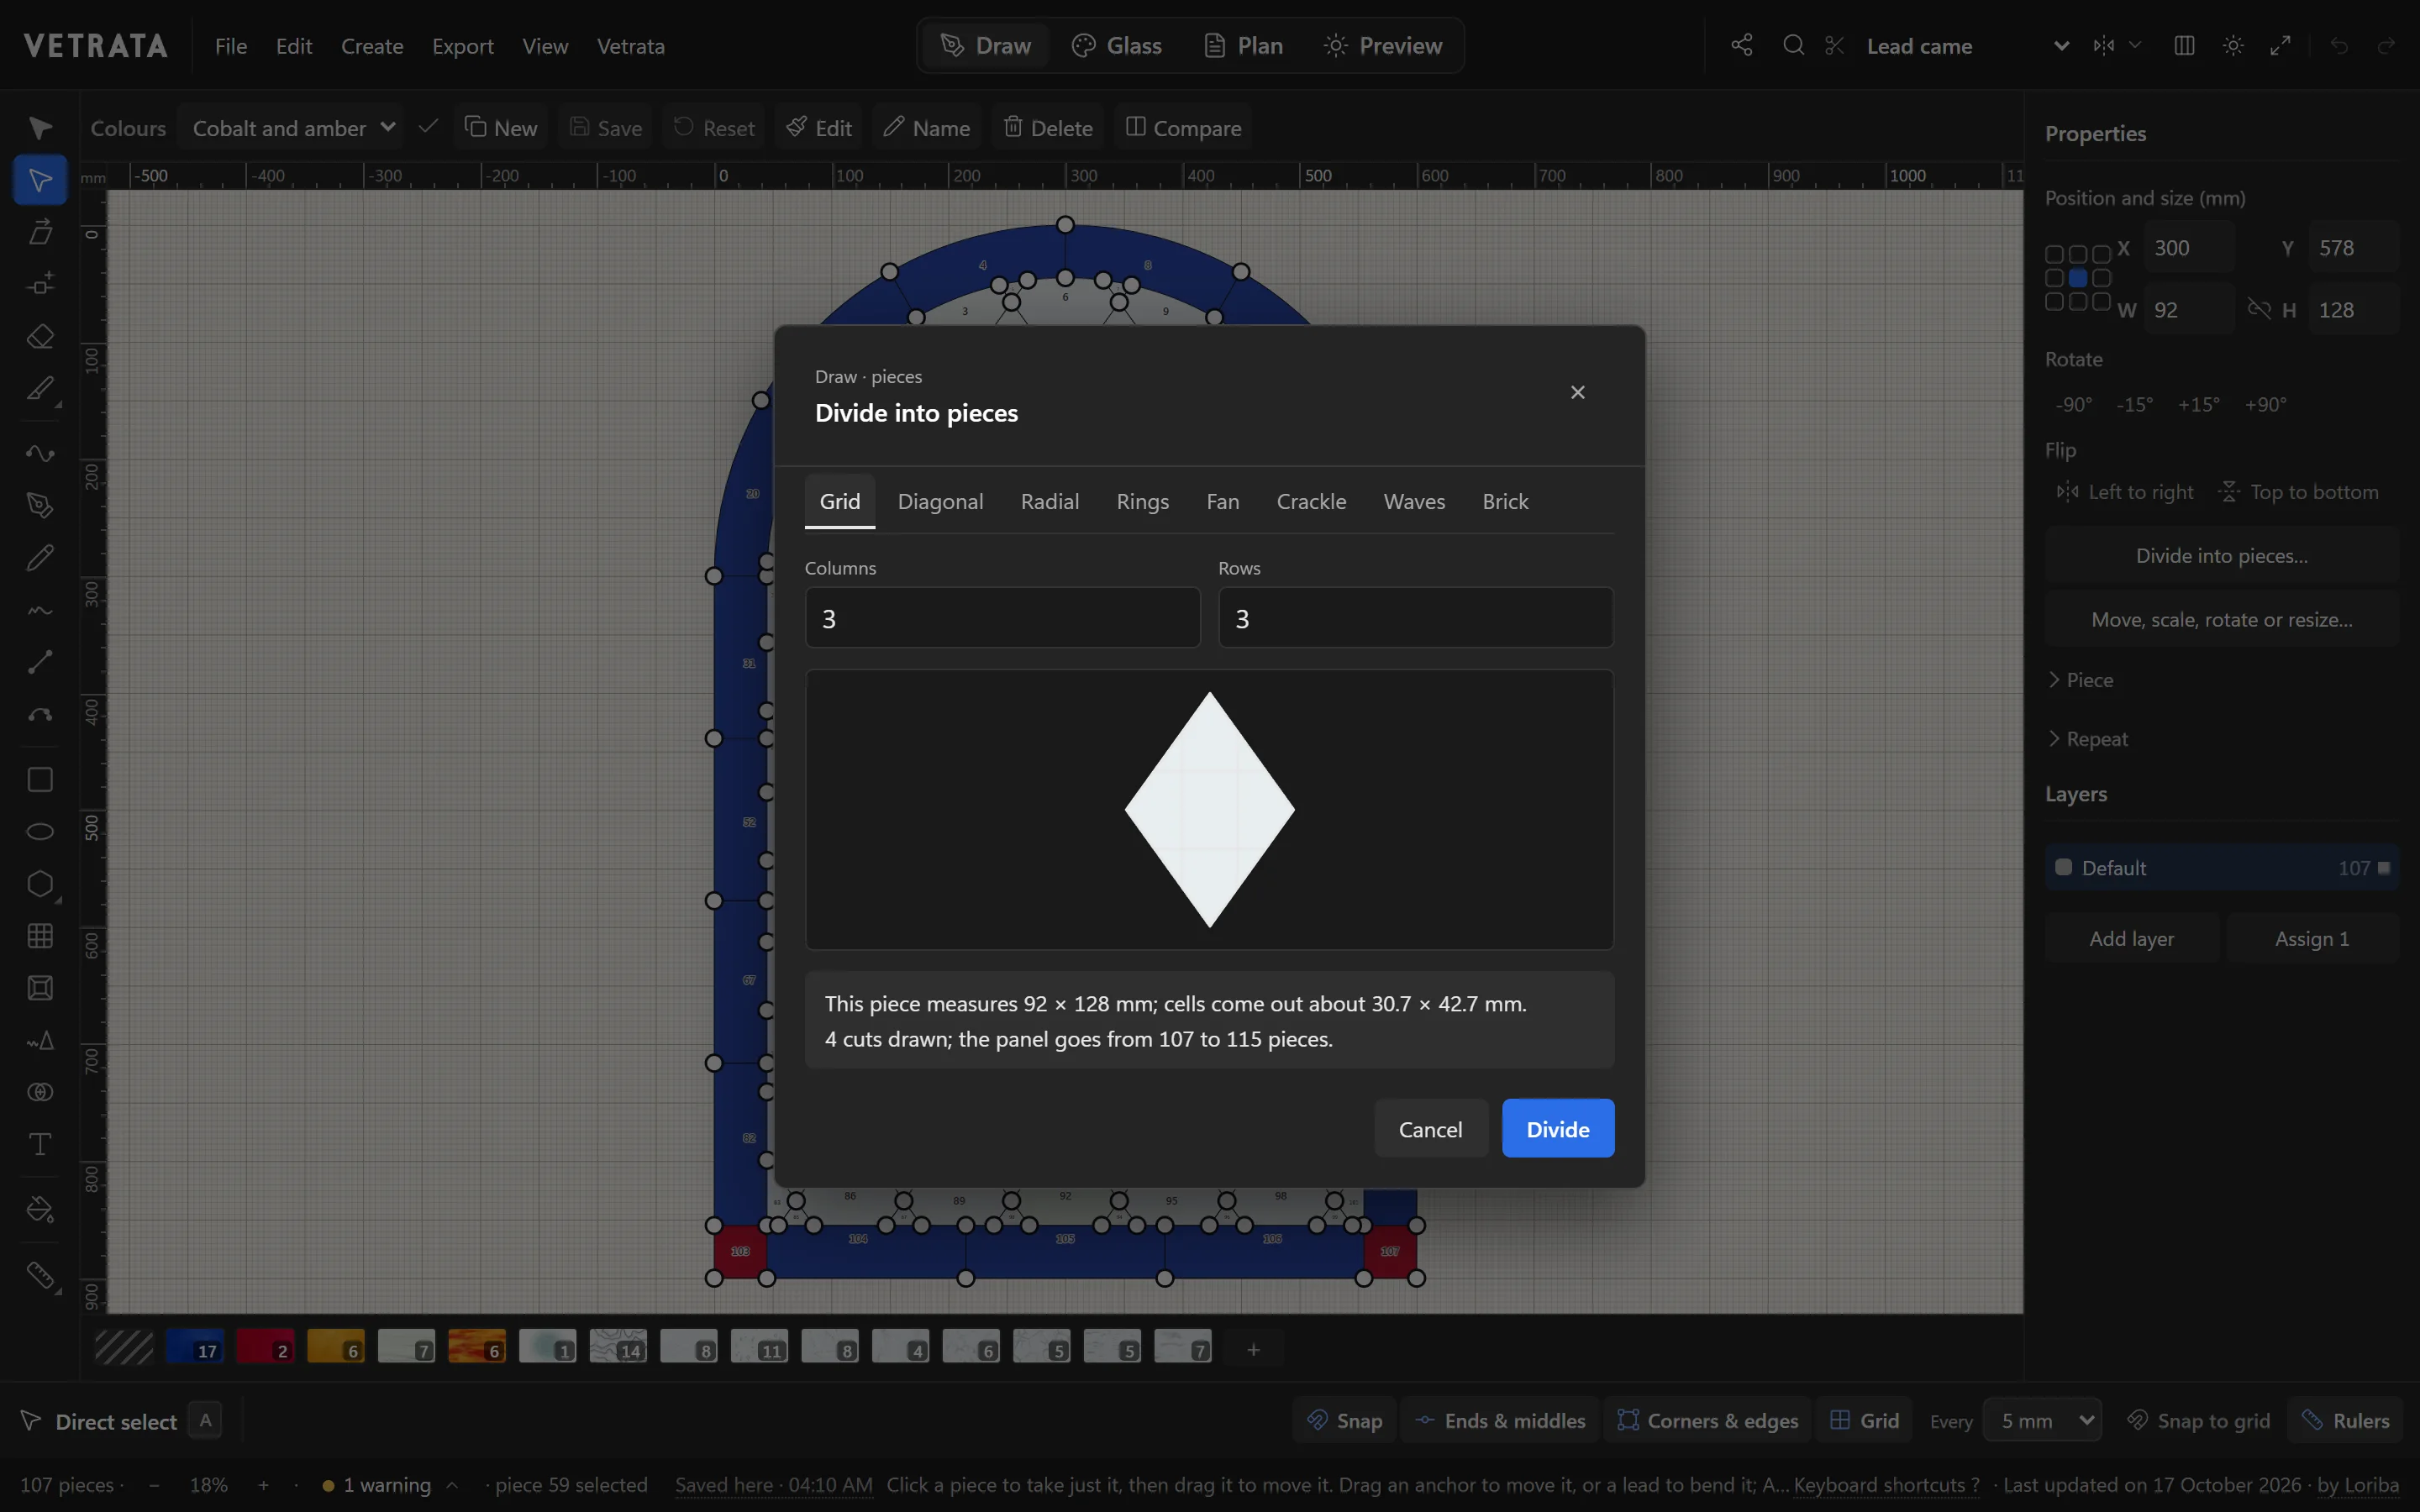Select the paint bucket fill tool
This screenshot has width=2420, height=1512.
pos(40,1210)
